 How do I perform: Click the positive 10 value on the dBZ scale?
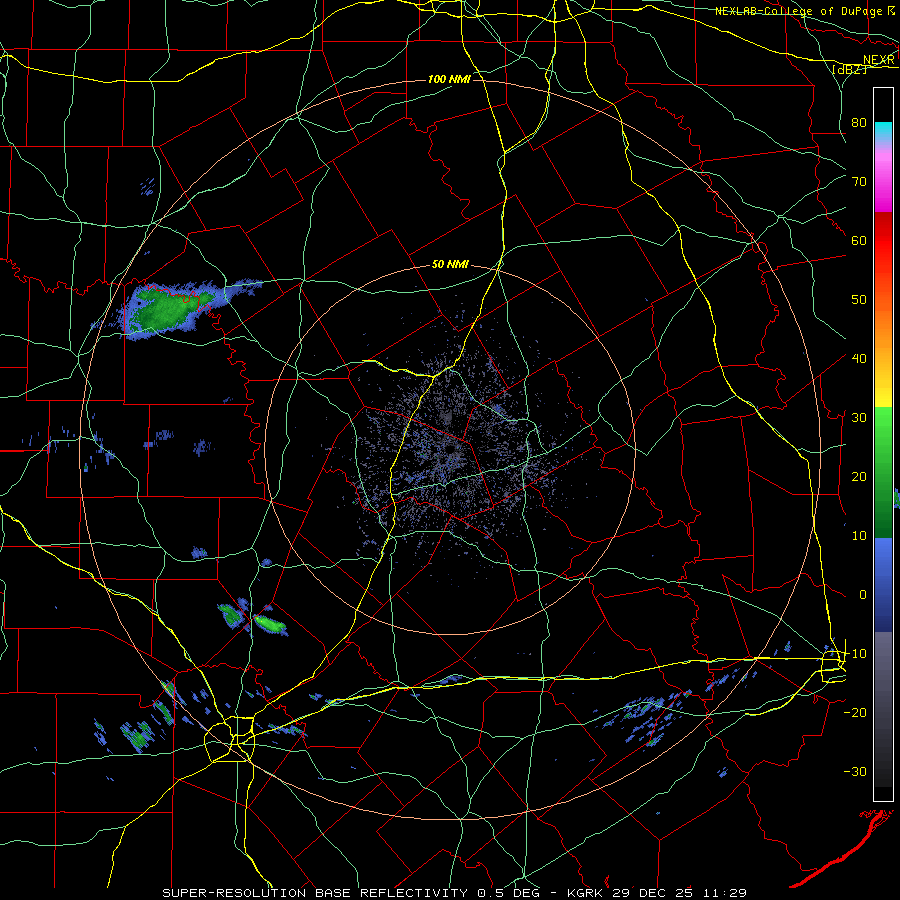859,536
